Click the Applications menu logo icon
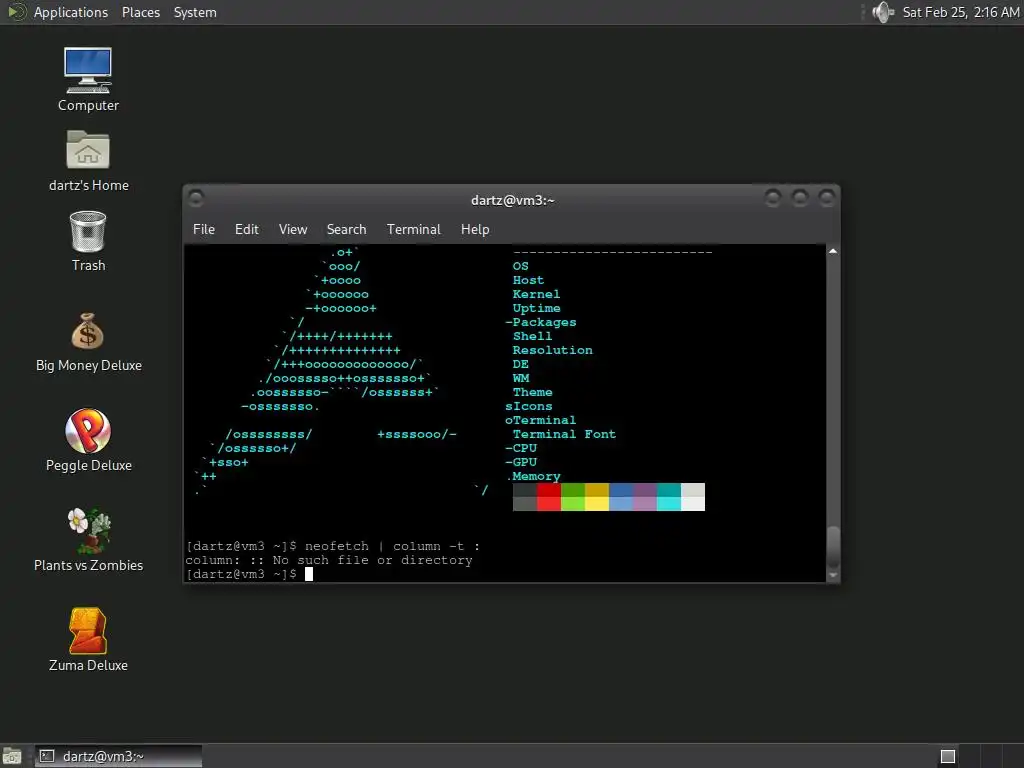Viewport: 1024px width, 768px height. point(16,12)
